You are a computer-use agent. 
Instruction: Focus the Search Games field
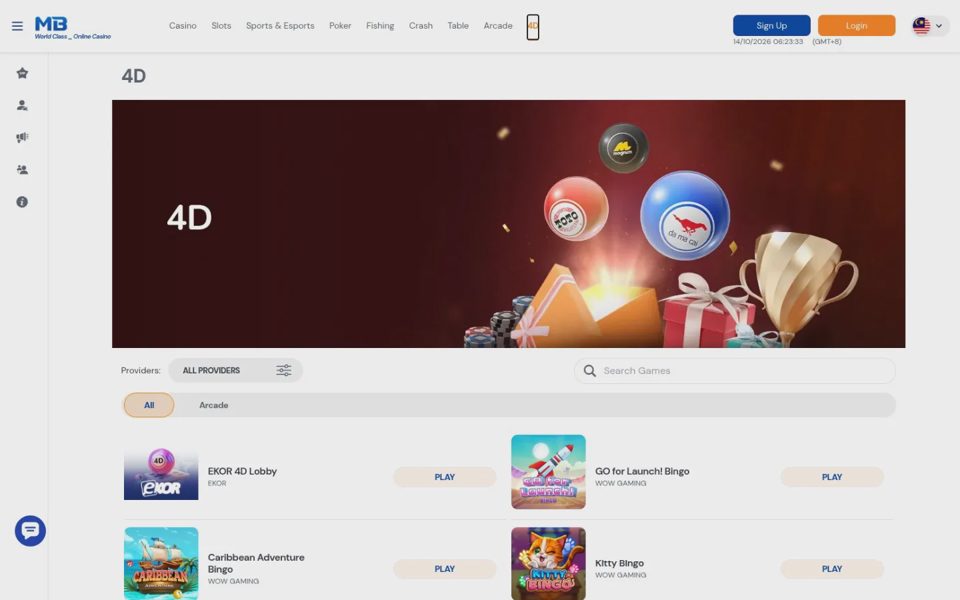[734, 371]
